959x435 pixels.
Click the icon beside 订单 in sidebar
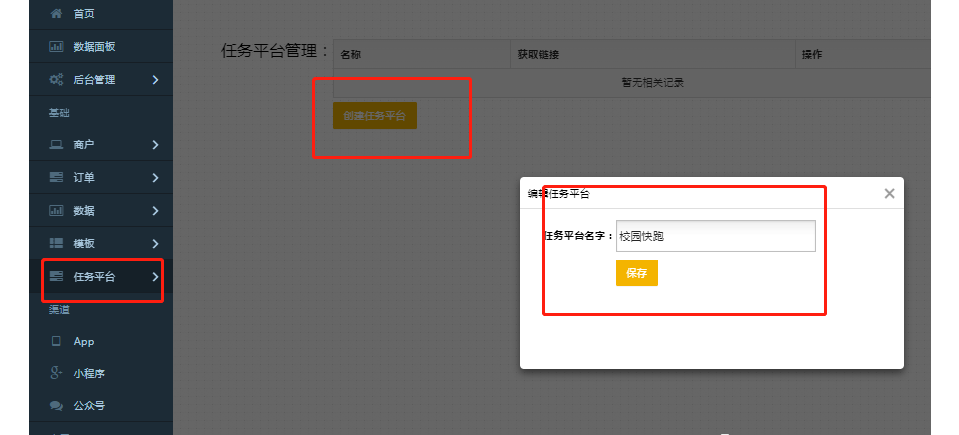pyautogui.click(x=56, y=178)
